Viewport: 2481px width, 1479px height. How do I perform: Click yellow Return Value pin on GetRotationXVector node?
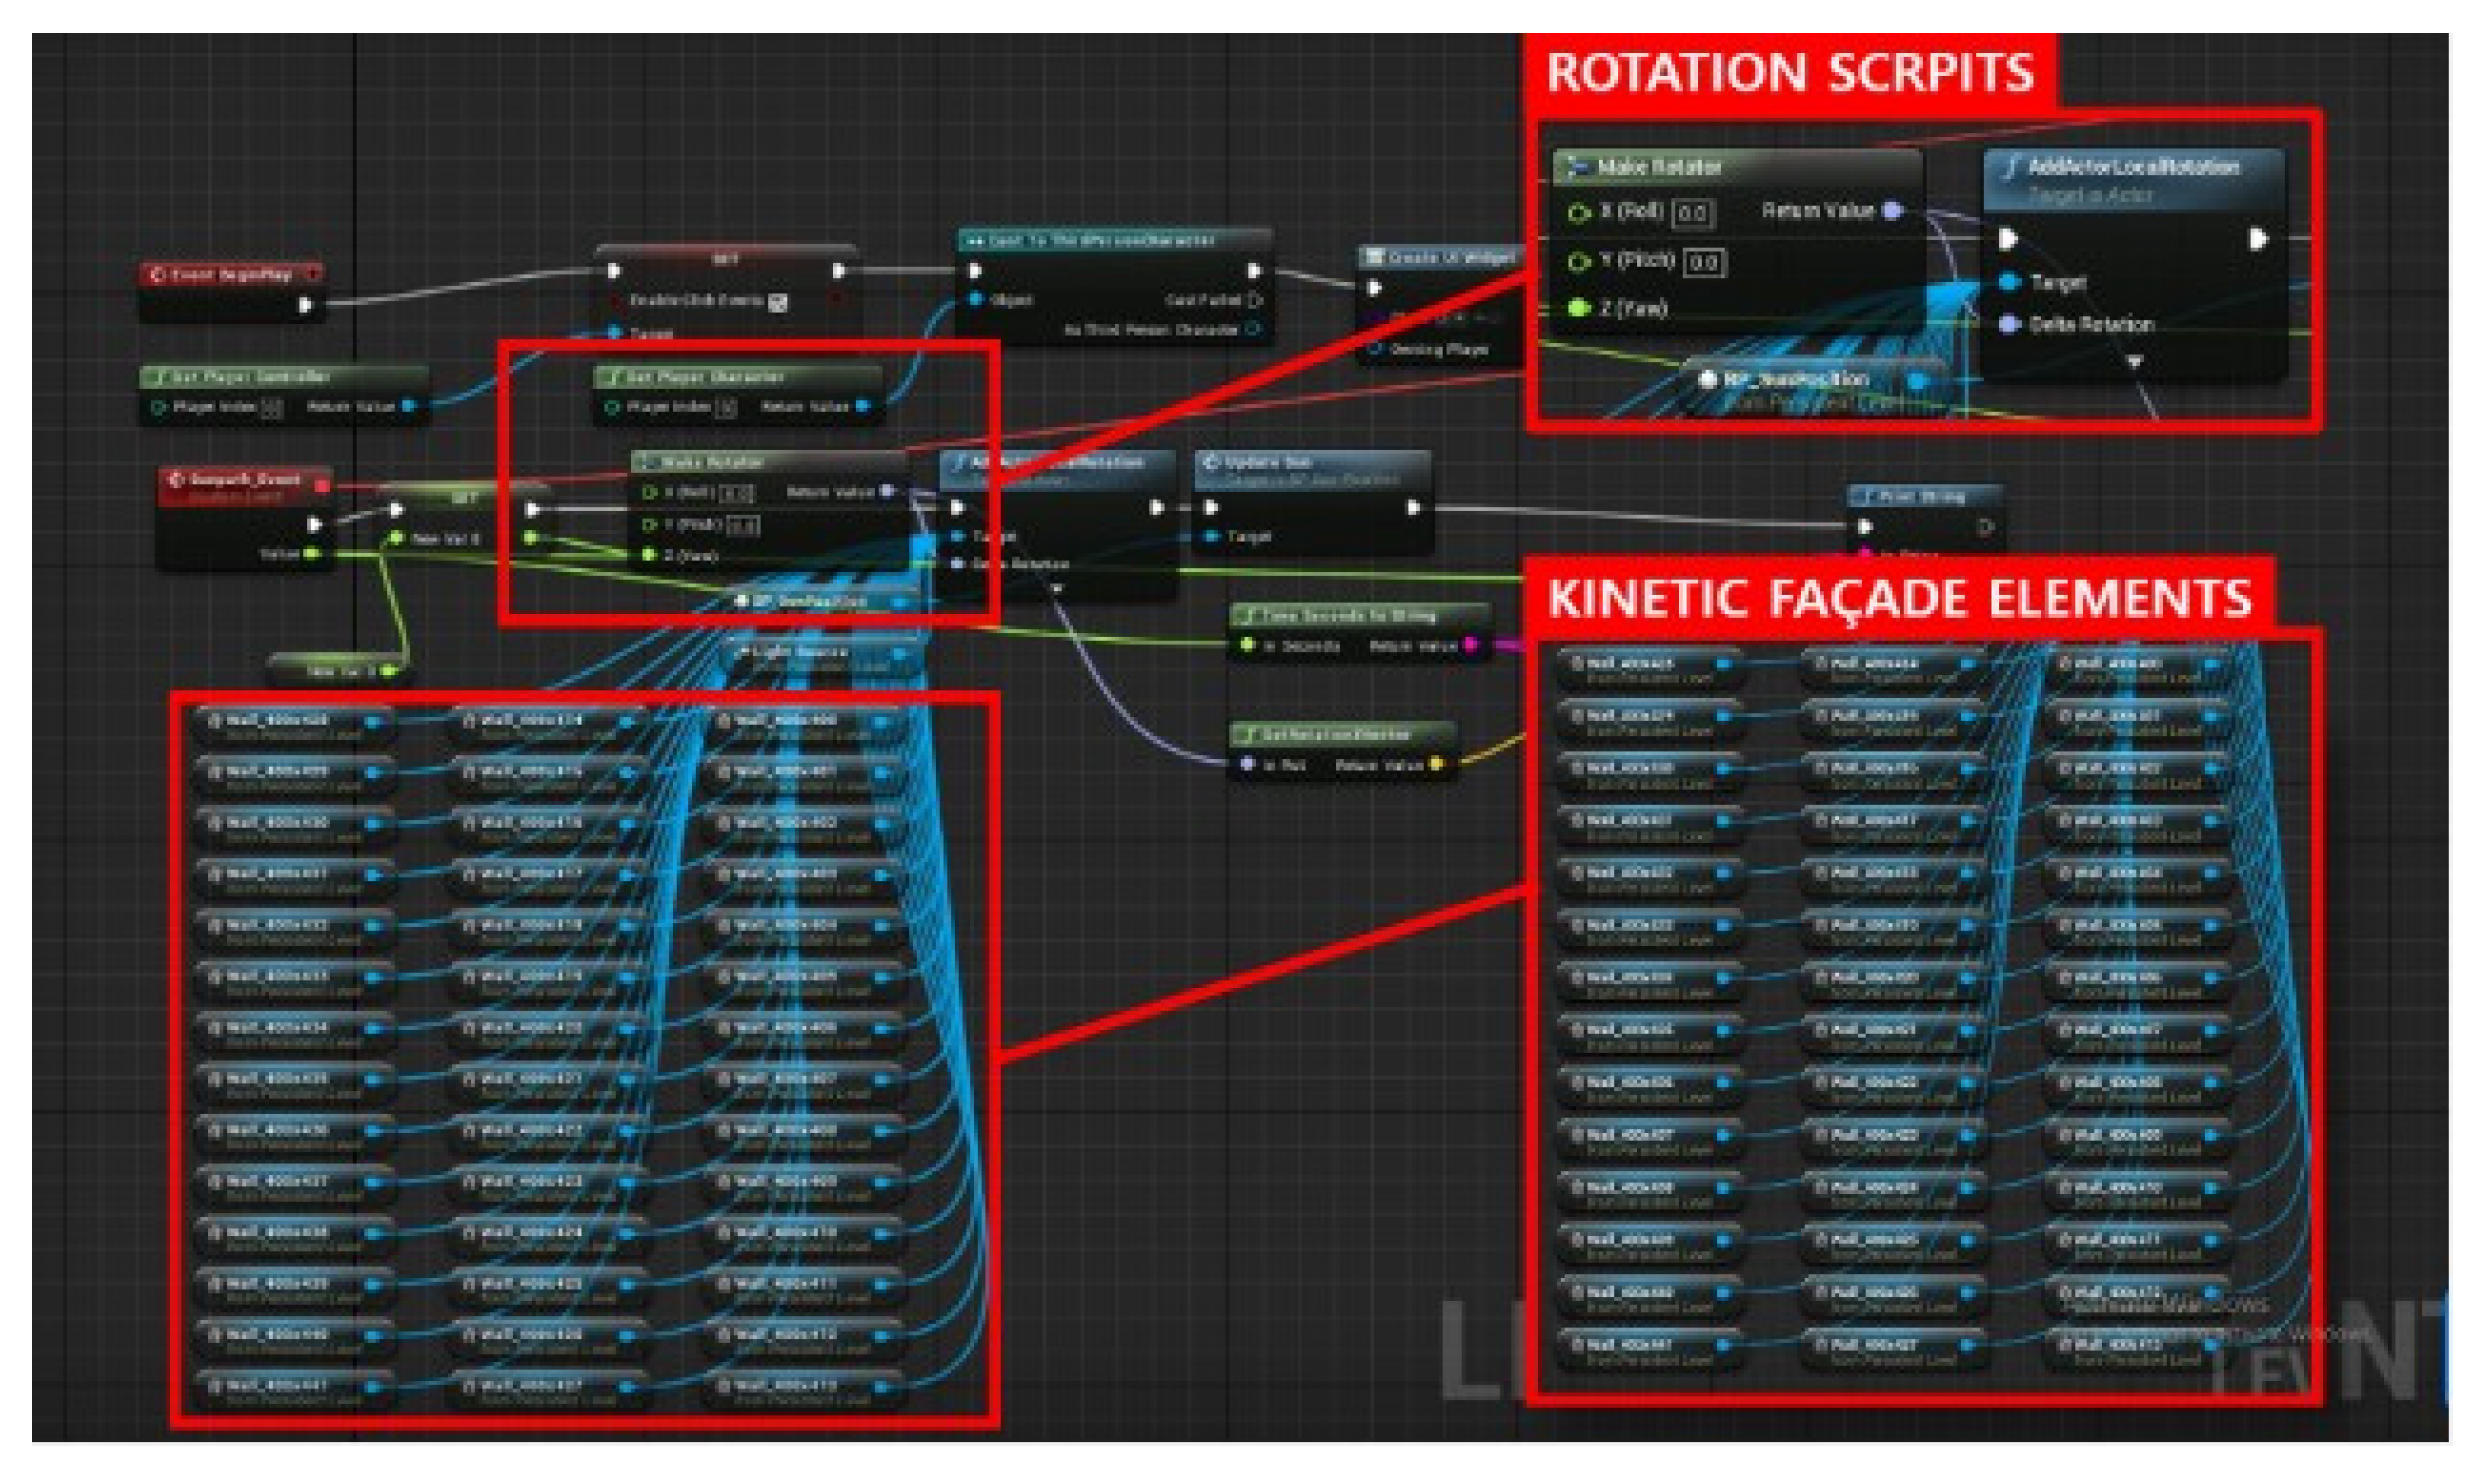1436,764
